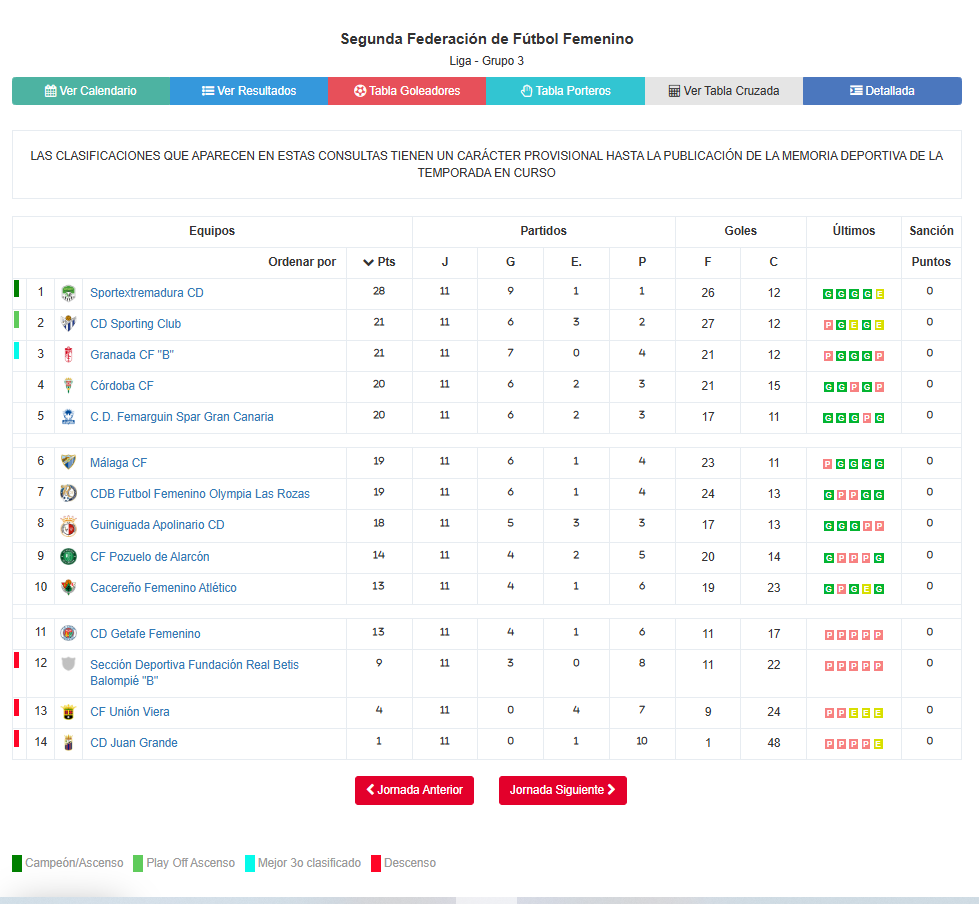Click the CF Pozuelo de Alarcón crest icon
The image size is (979, 904).
point(69,556)
